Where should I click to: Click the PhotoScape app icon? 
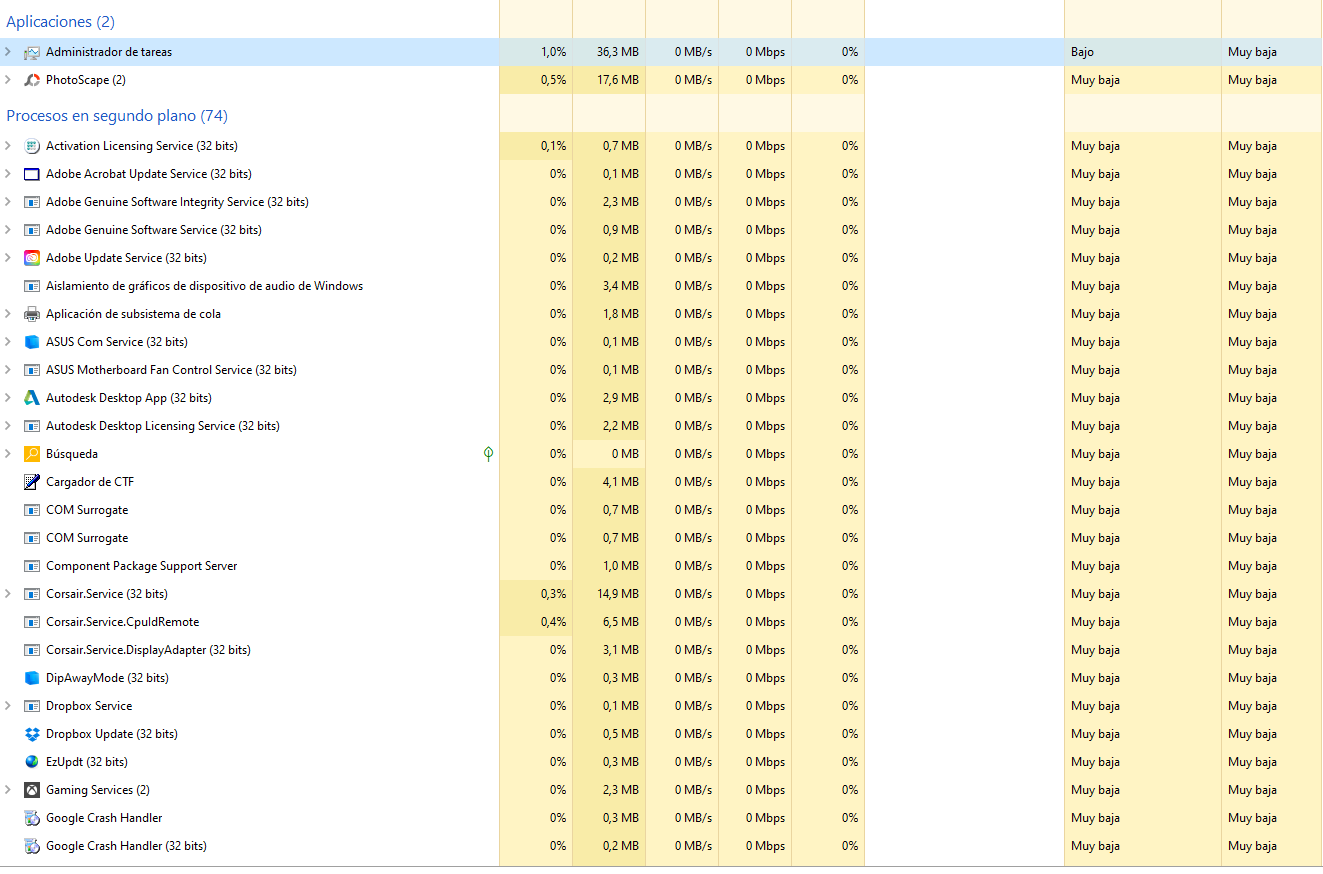click(32, 80)
